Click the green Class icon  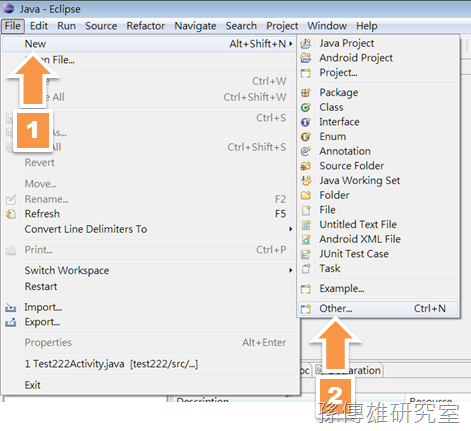306,107
